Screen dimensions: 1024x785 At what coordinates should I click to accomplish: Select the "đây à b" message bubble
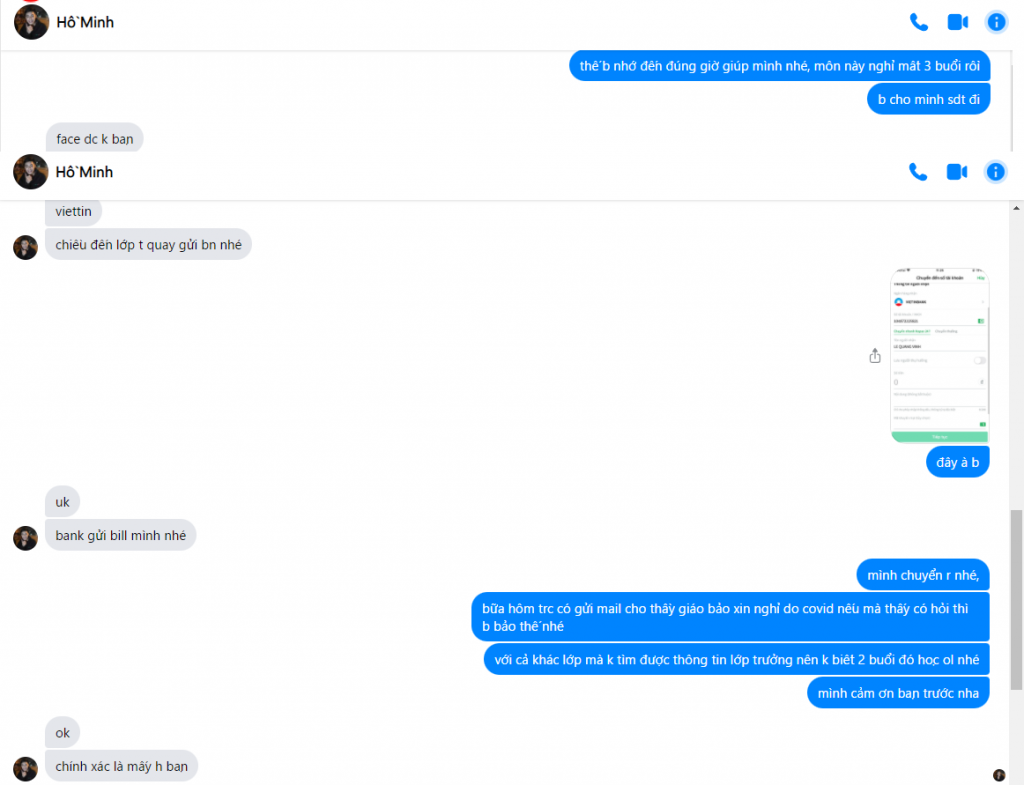(x=958, y=462)
